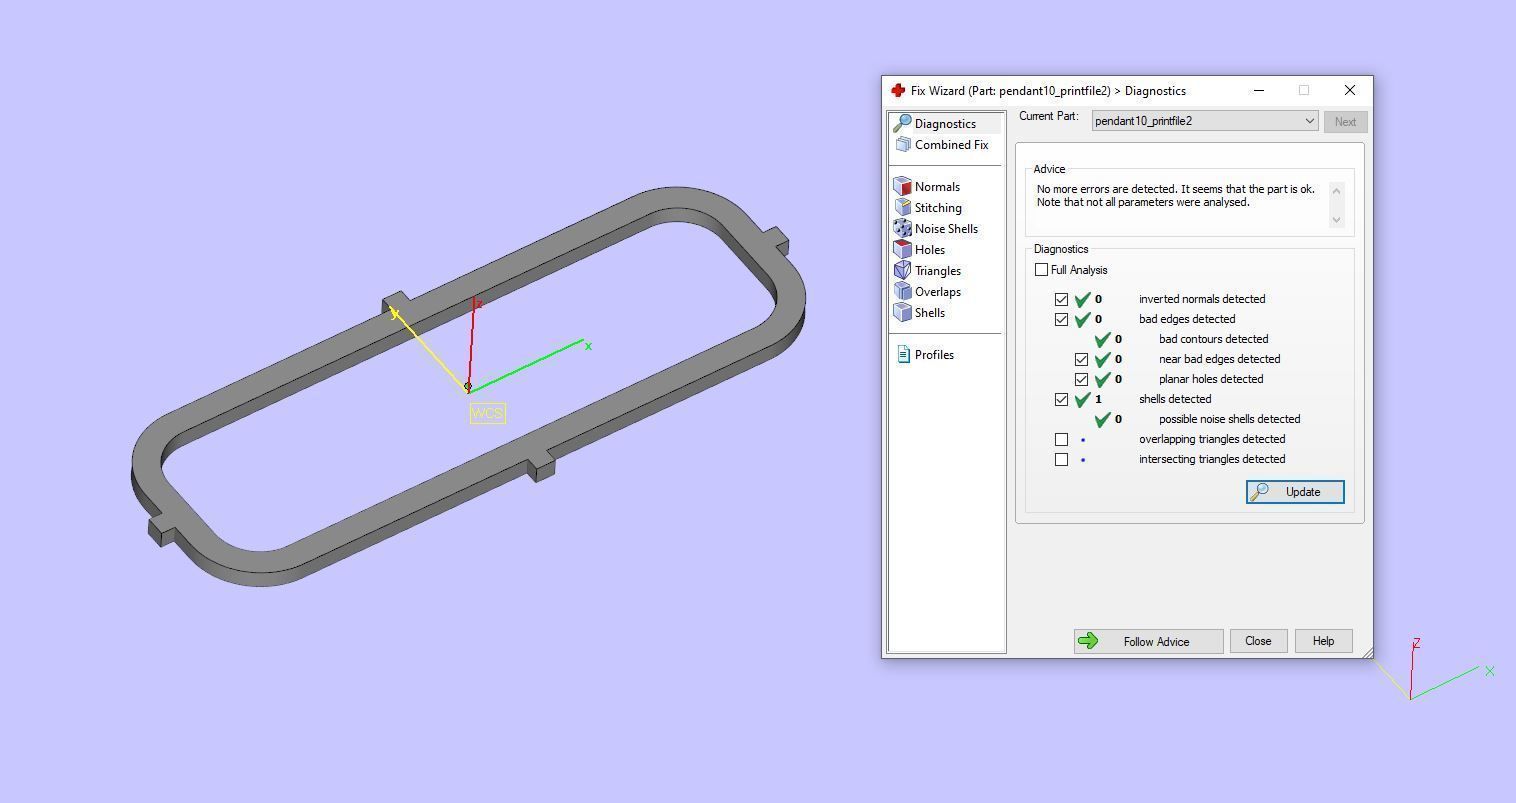Open the Shells page
Screen dimensions: 1516x803
(929, 312)
